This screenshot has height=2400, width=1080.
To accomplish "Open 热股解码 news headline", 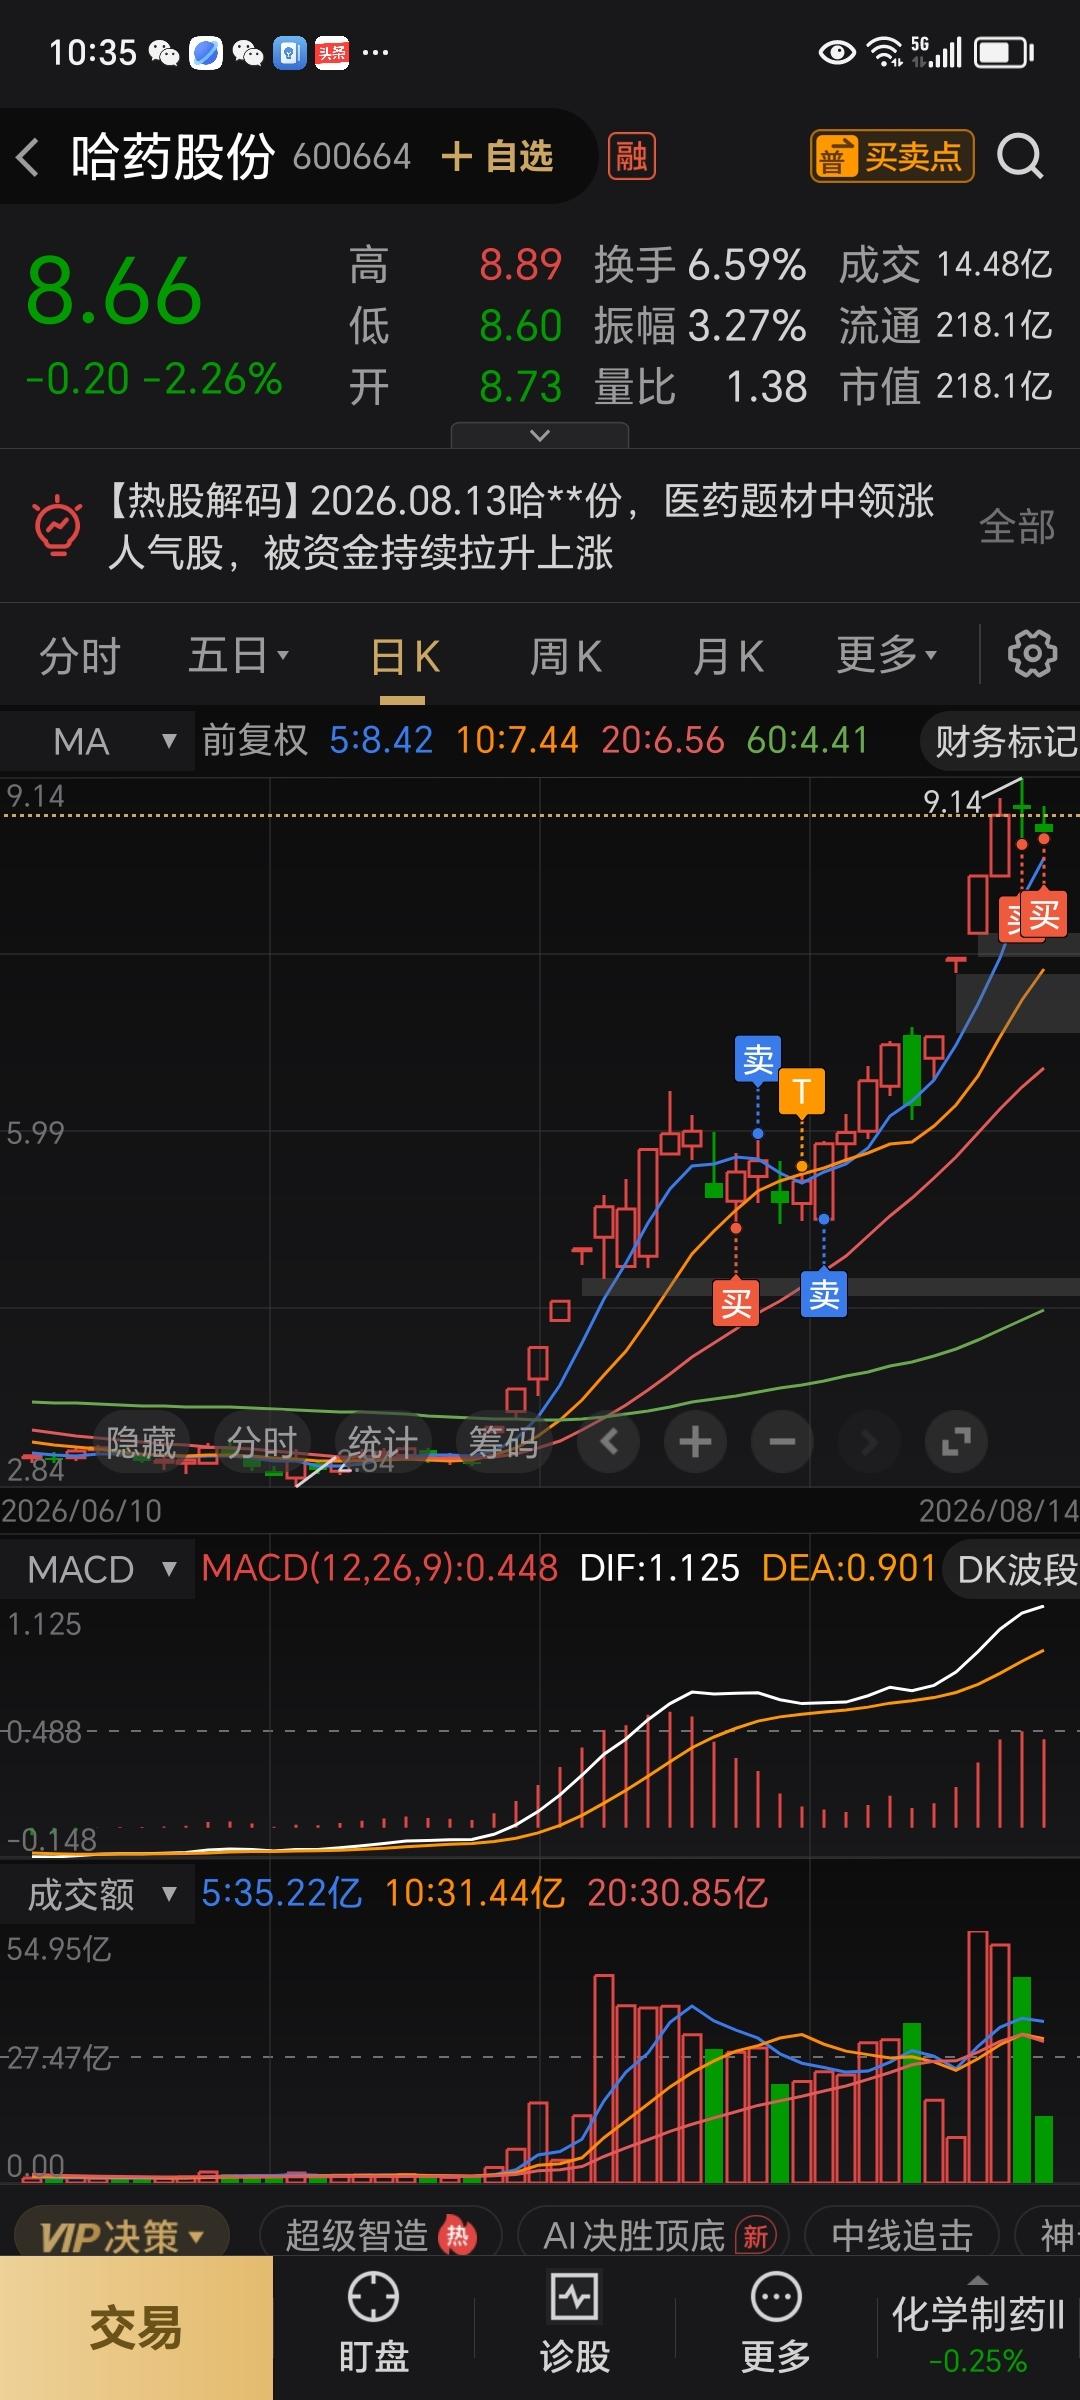I will (x=520, y=526).
